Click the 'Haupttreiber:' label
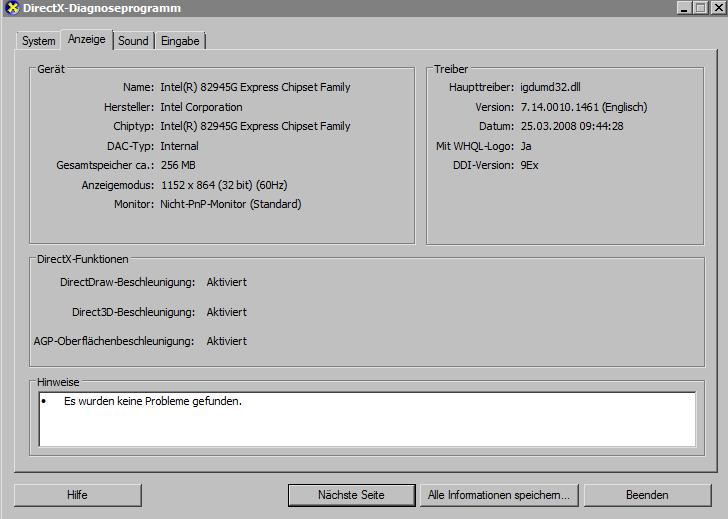The height and width of the screenshot is (519, 728). [481, 87]
